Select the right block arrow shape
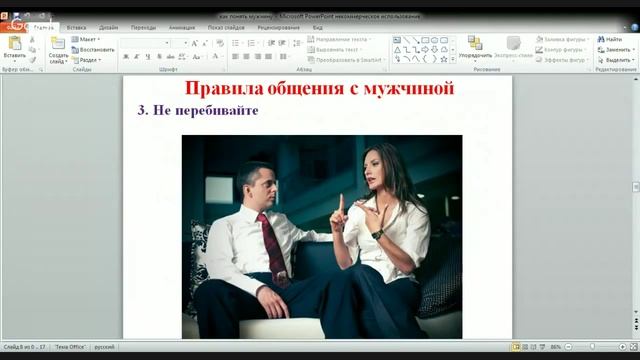 click(425, 50)
